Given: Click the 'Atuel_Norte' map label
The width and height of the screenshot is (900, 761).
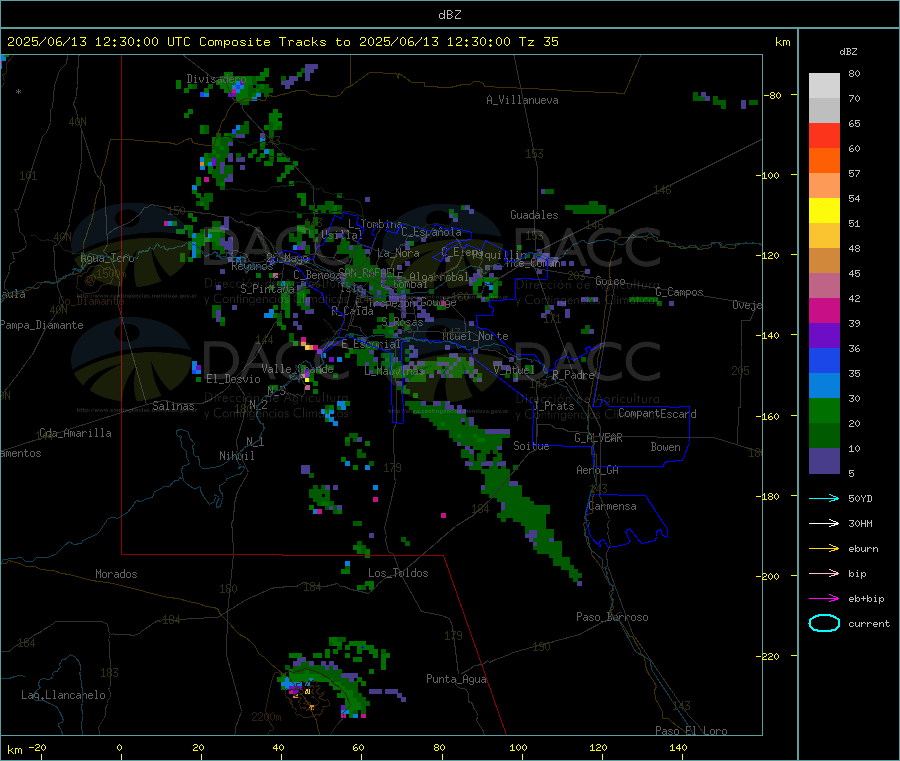Looking at the screenshot, I should (x=475, y=336).
